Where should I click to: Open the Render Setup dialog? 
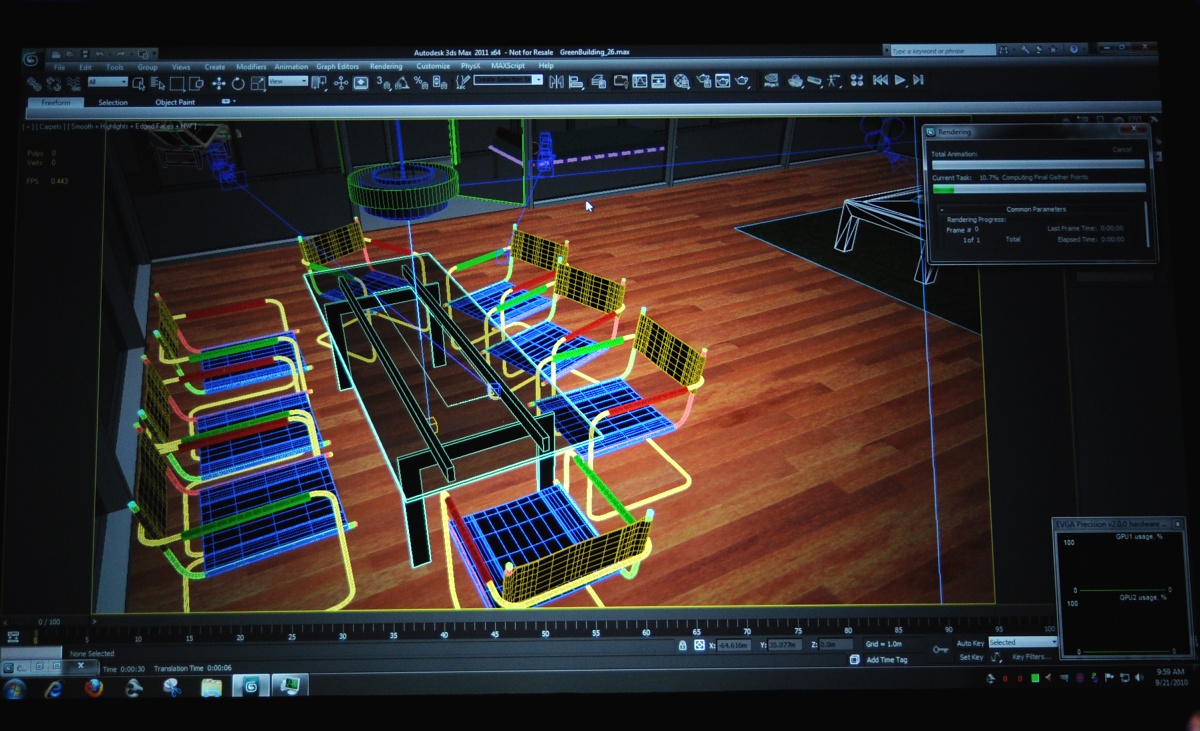706,82
